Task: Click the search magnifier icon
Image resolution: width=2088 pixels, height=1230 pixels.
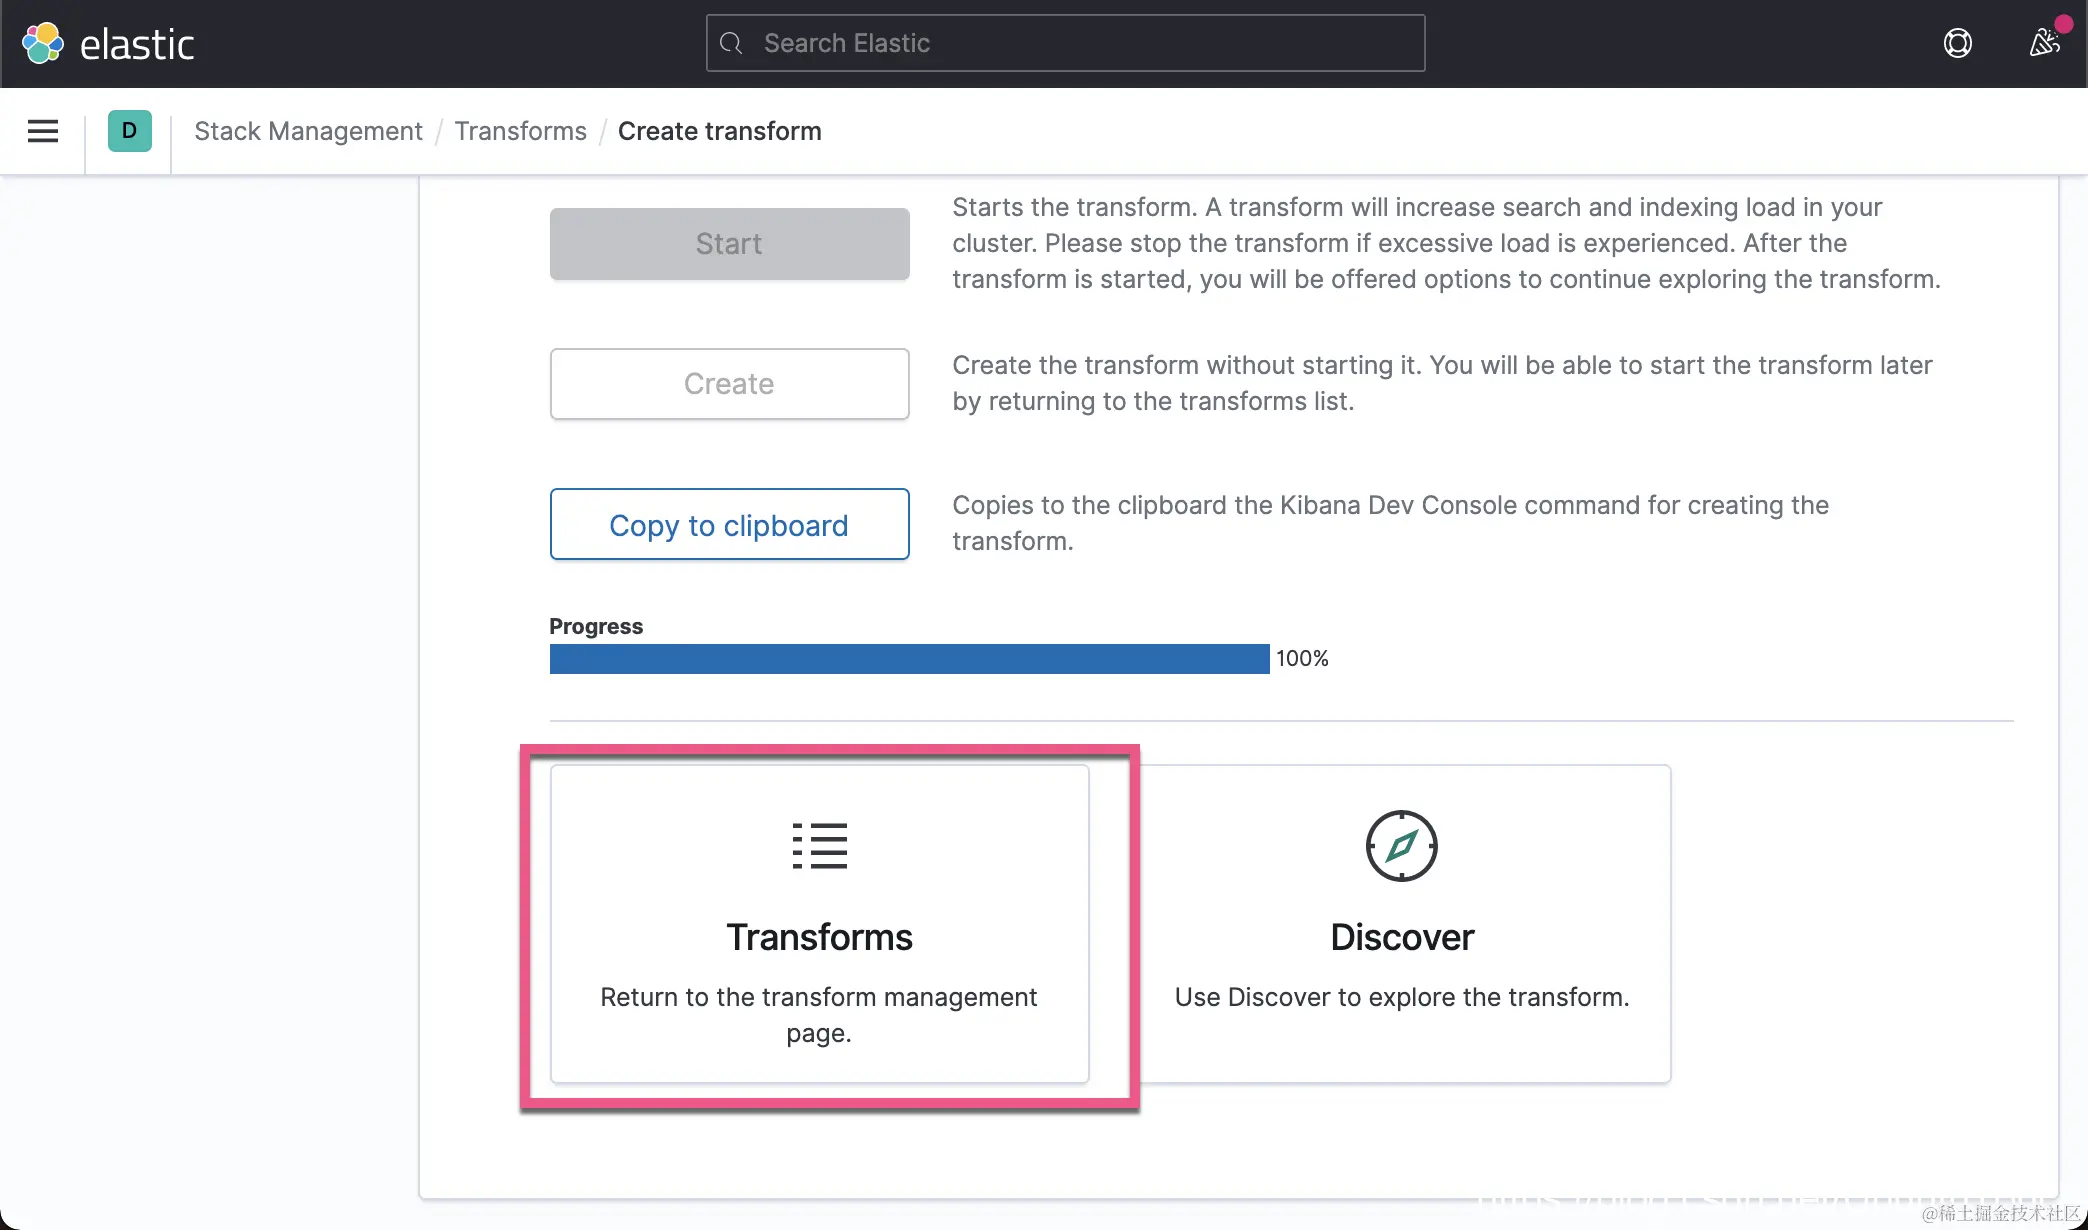Action: tap(732, 43)
